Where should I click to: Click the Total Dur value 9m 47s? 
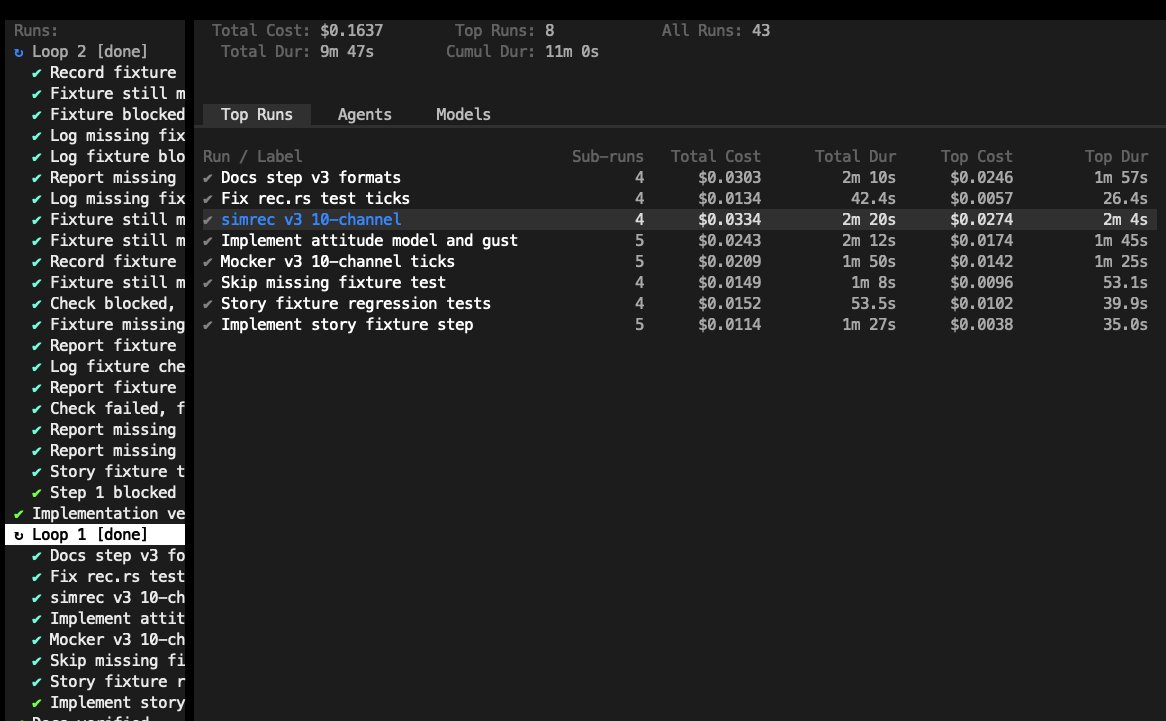click(x=347, y=51)
